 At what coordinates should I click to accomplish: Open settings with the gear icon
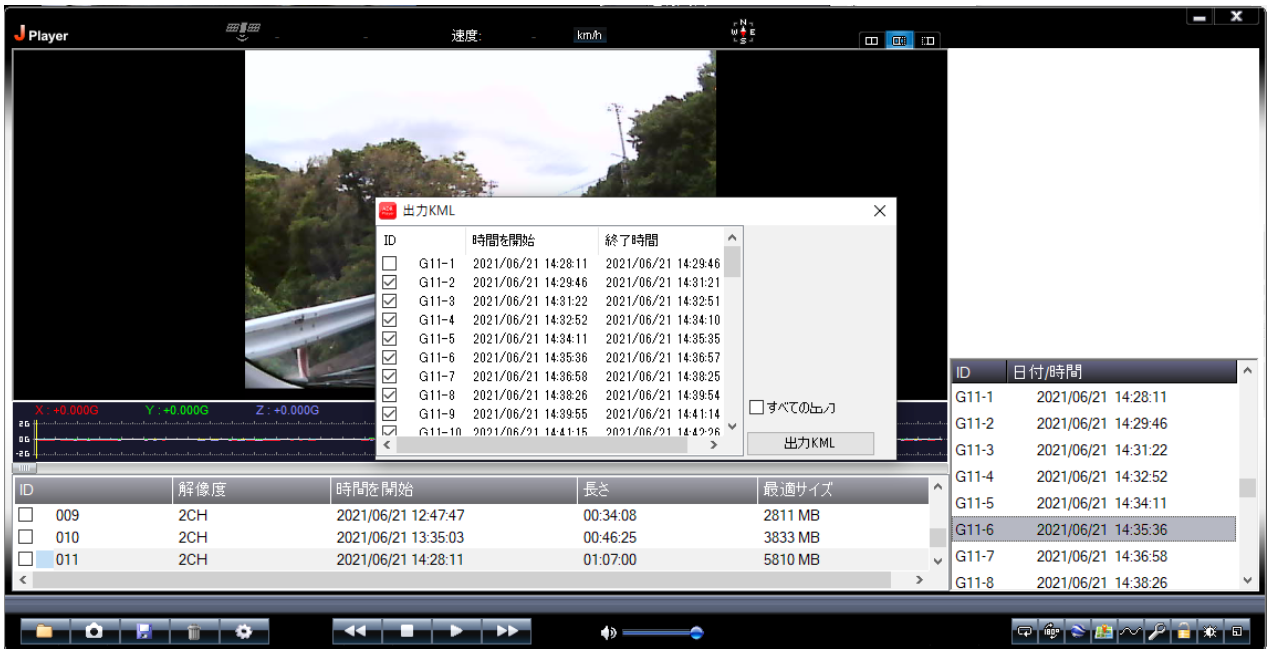tap(244, 632)
